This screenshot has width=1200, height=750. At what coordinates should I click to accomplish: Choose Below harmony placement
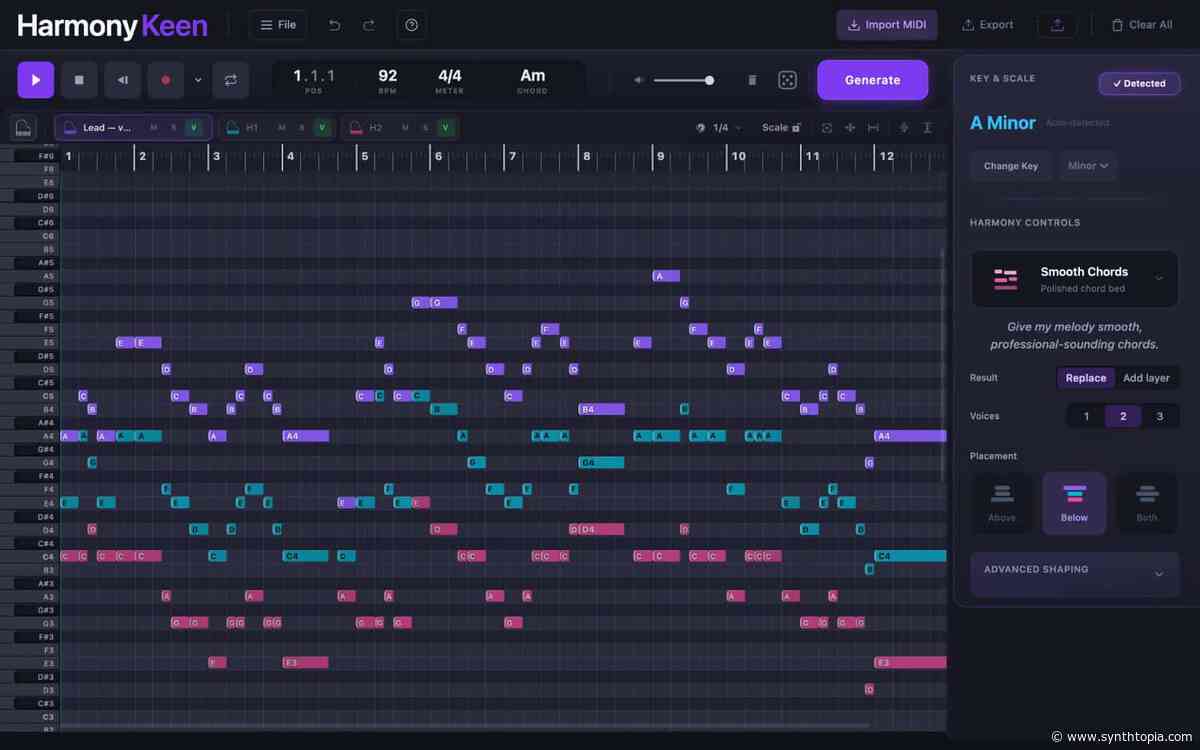click(x=1075, y=503)
